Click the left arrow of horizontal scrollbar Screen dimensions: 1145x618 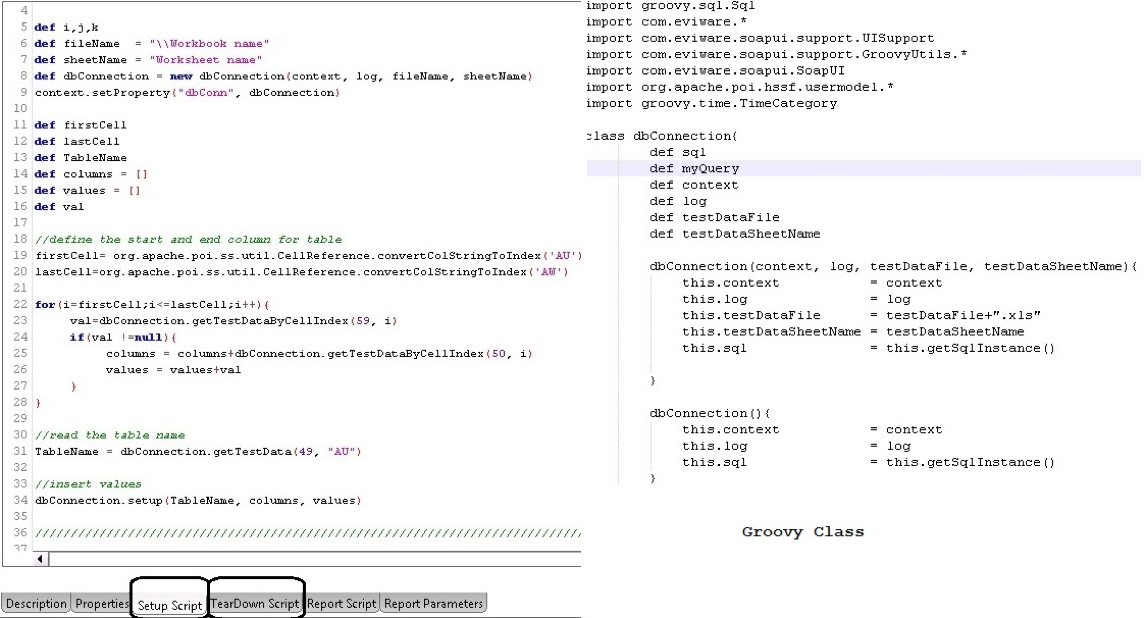point(41,559)
